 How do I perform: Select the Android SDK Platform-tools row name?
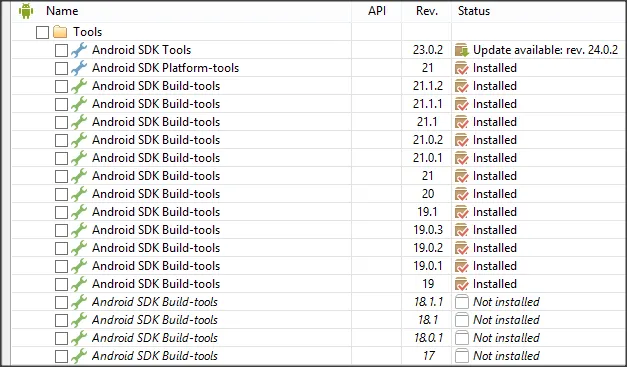click(x=166, y=68)
